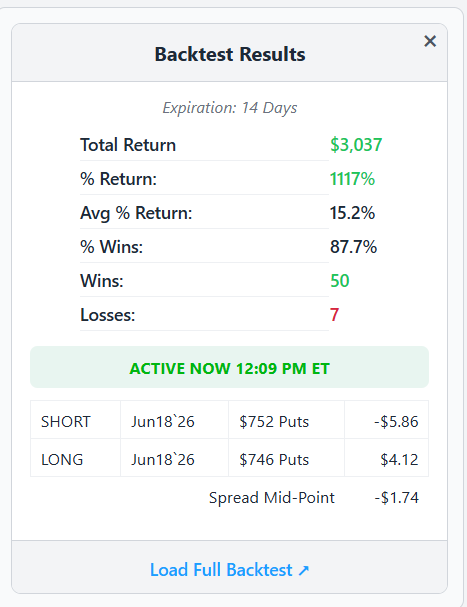This screenshot has height=607, width=467.
Task: Click the ACTIVE NOW 12:09 PM ET banner
Action: point(229,367)
